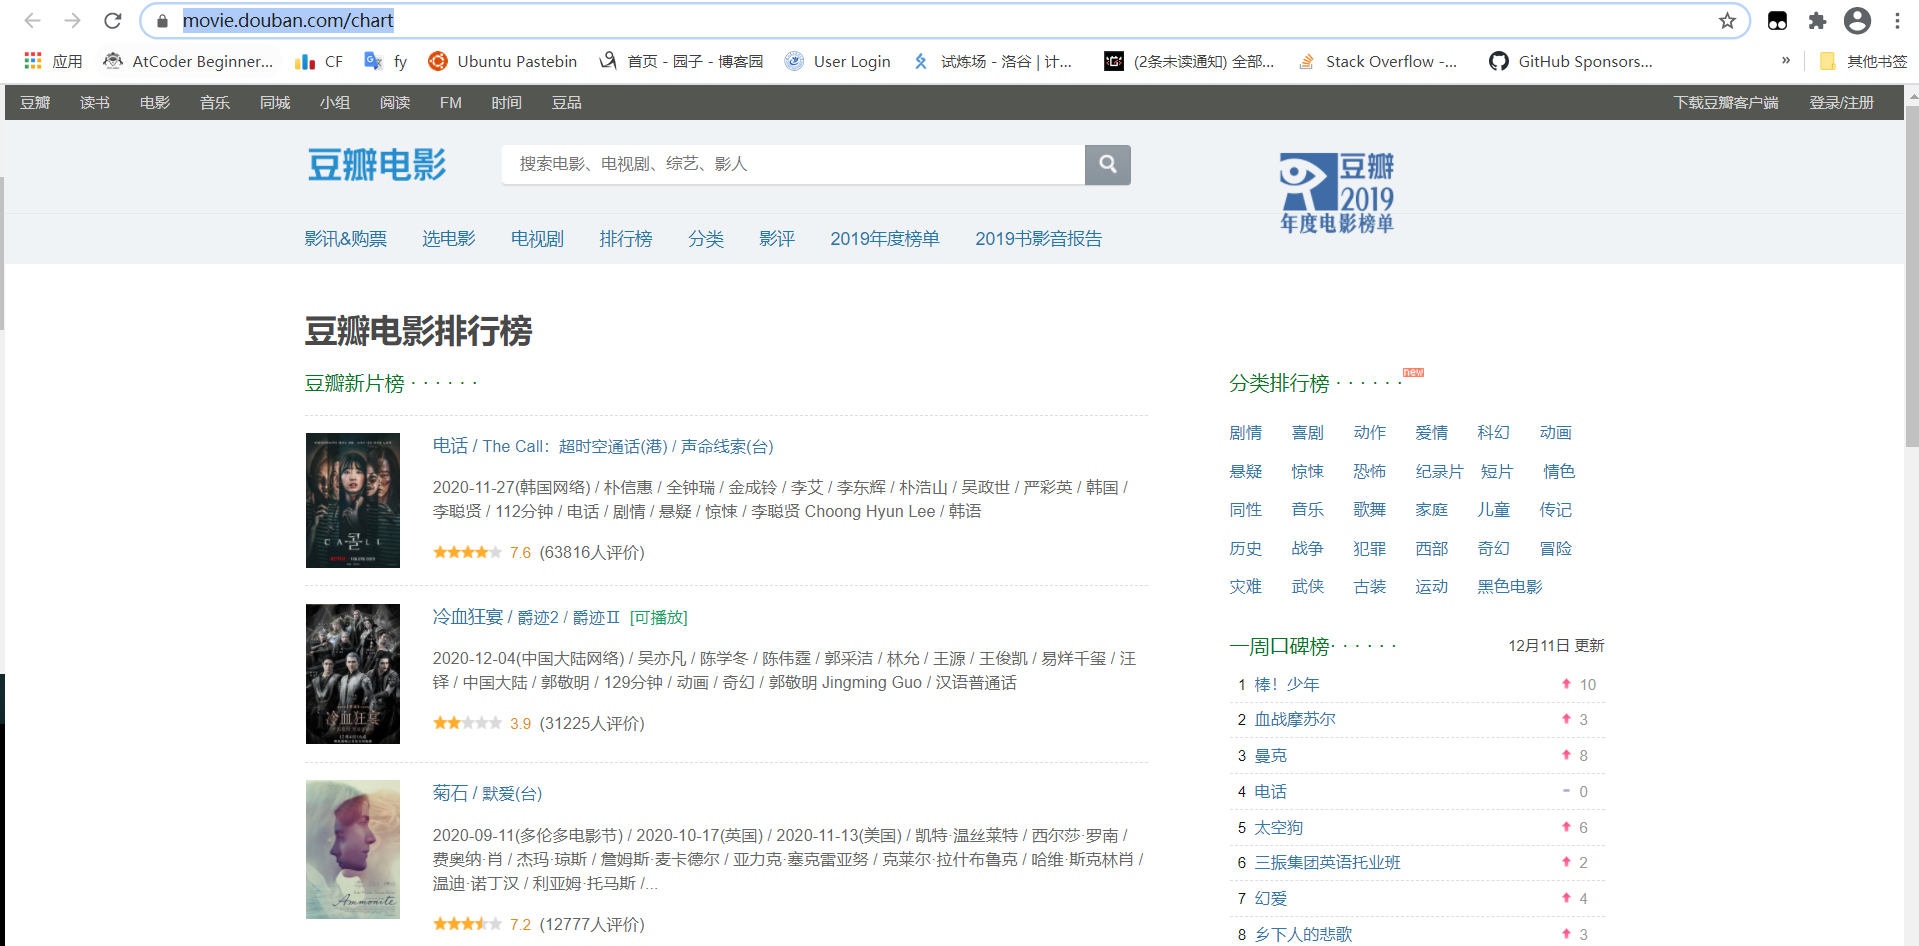The image size is (1919, 946).
Task: Bookmark this page with the star icon
Action: click(1727, 21)
